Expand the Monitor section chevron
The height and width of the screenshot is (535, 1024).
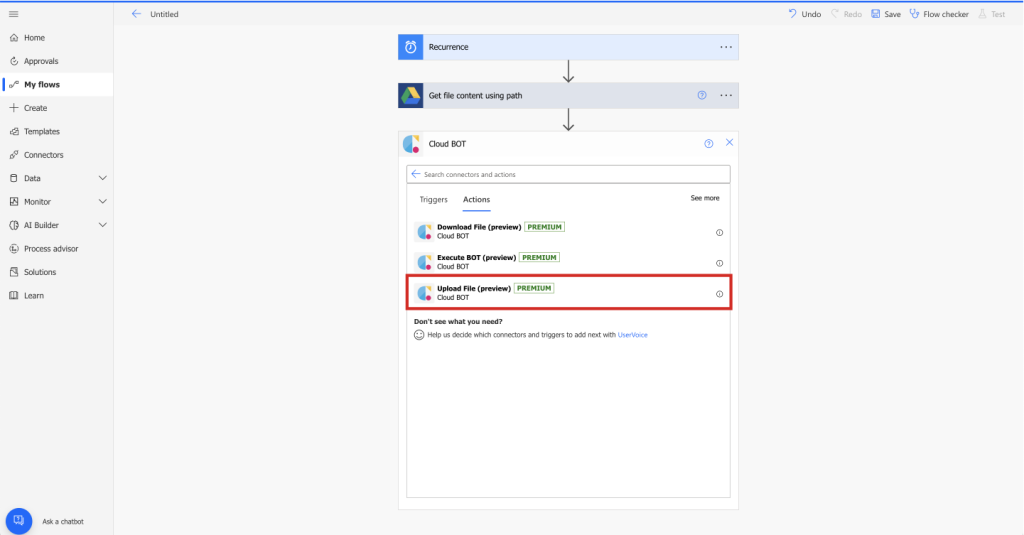click(x=103, y=202)
